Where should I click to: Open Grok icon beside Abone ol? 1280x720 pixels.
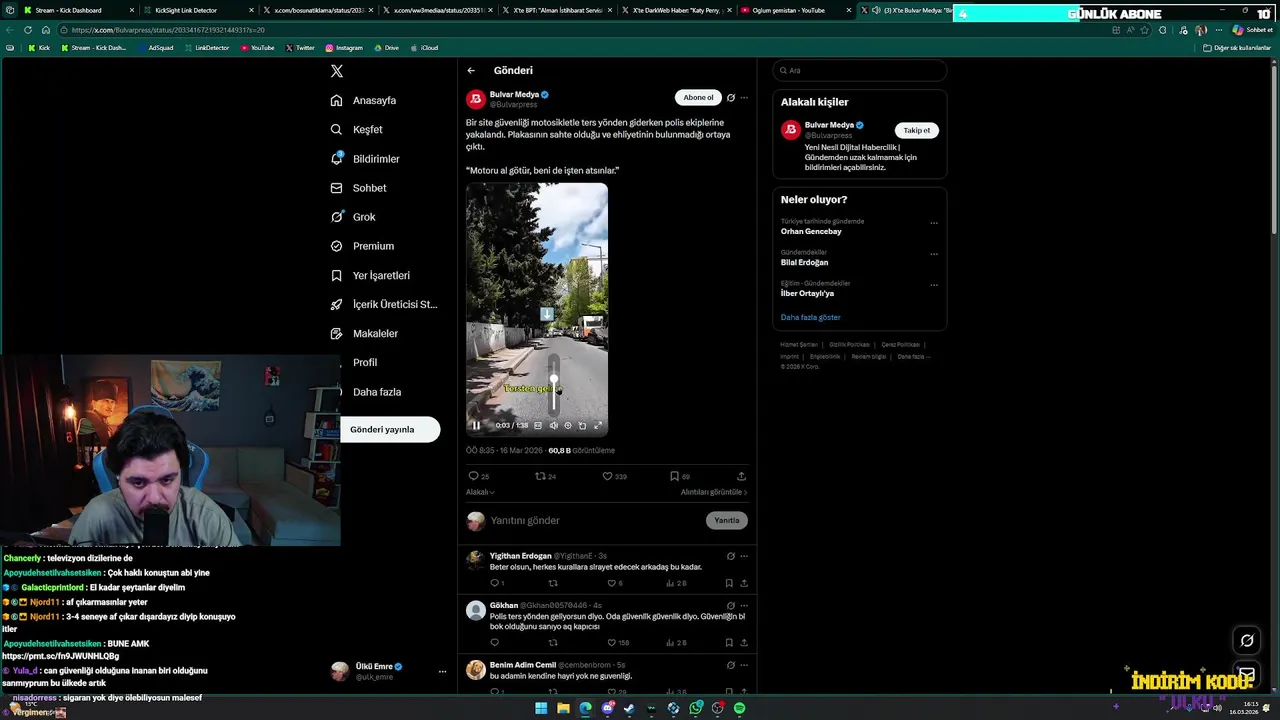(x=731, y=98)
